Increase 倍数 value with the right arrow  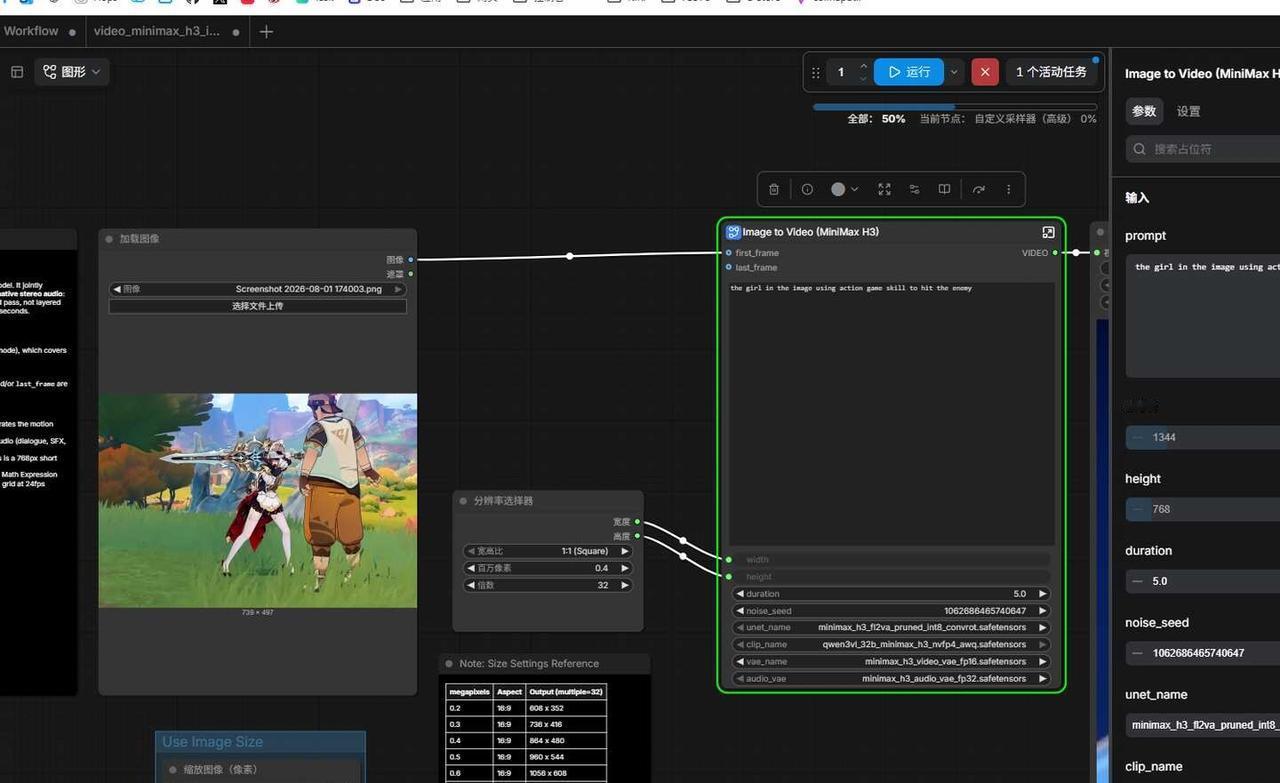[x=625, y=585]
